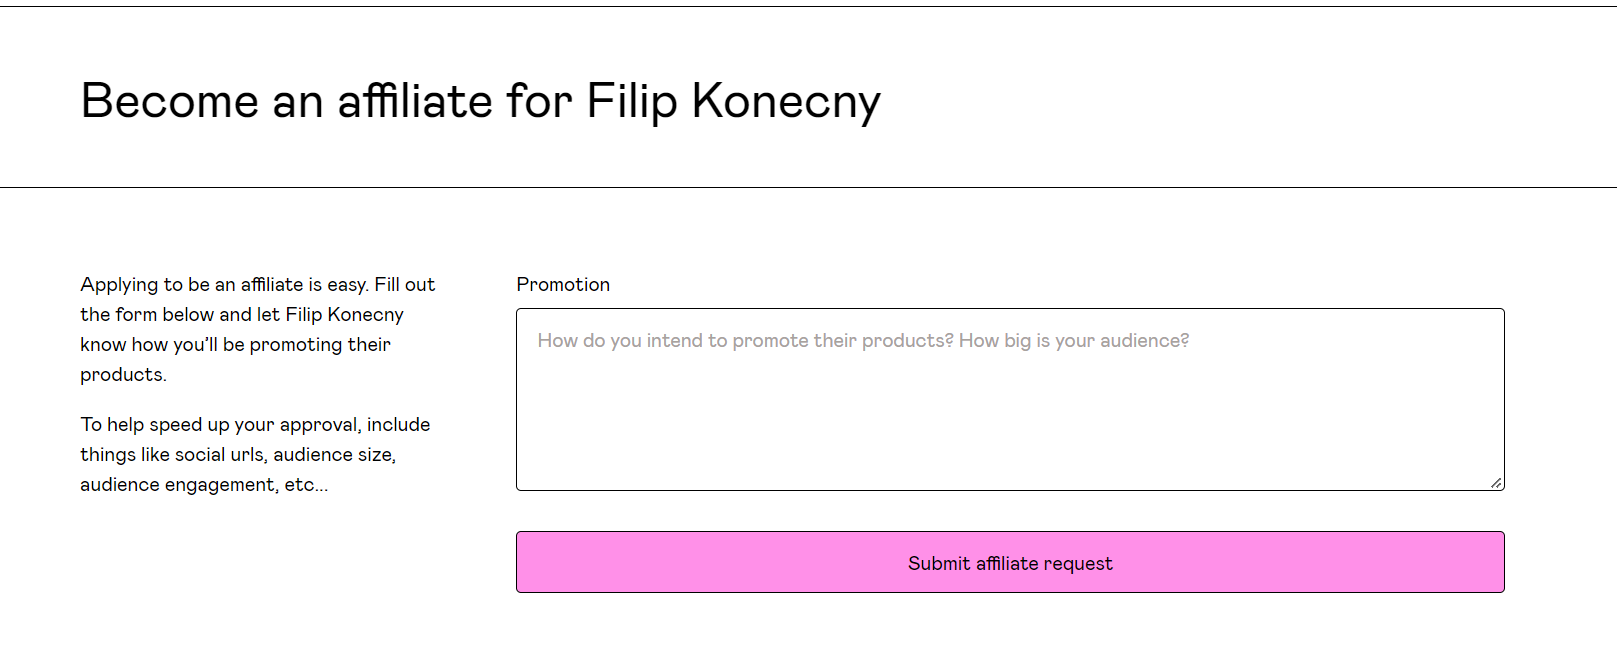This screenshot has height=664, width=1617.
Task: Select the placeholder text area about promoting products
Action: 862,340
